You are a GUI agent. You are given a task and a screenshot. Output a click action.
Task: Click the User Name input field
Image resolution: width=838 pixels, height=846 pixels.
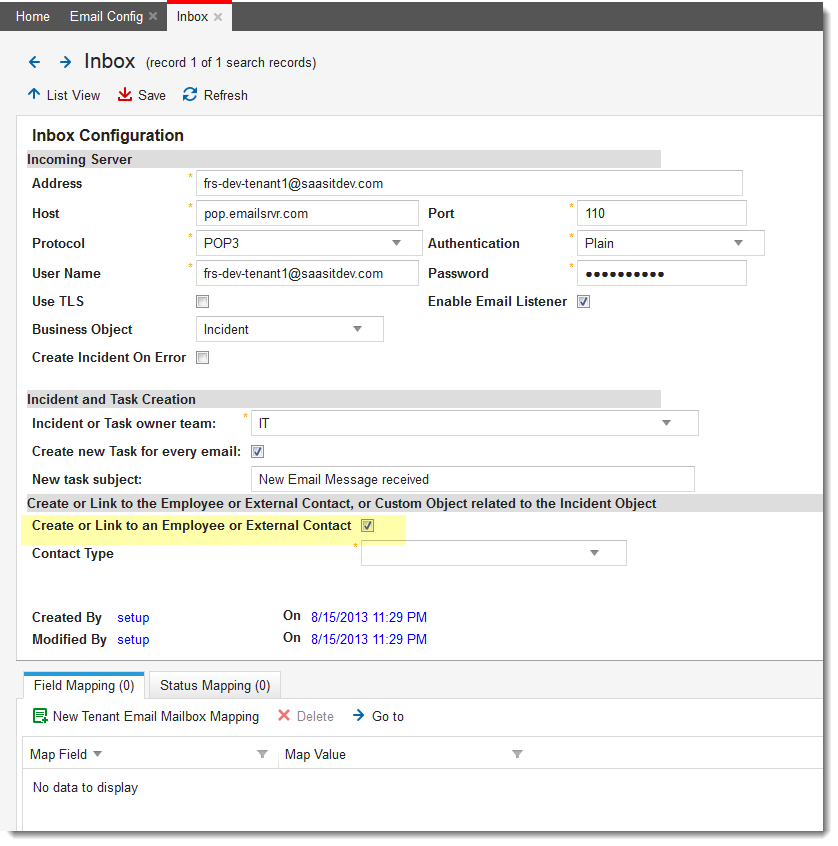tap(308, 273)
